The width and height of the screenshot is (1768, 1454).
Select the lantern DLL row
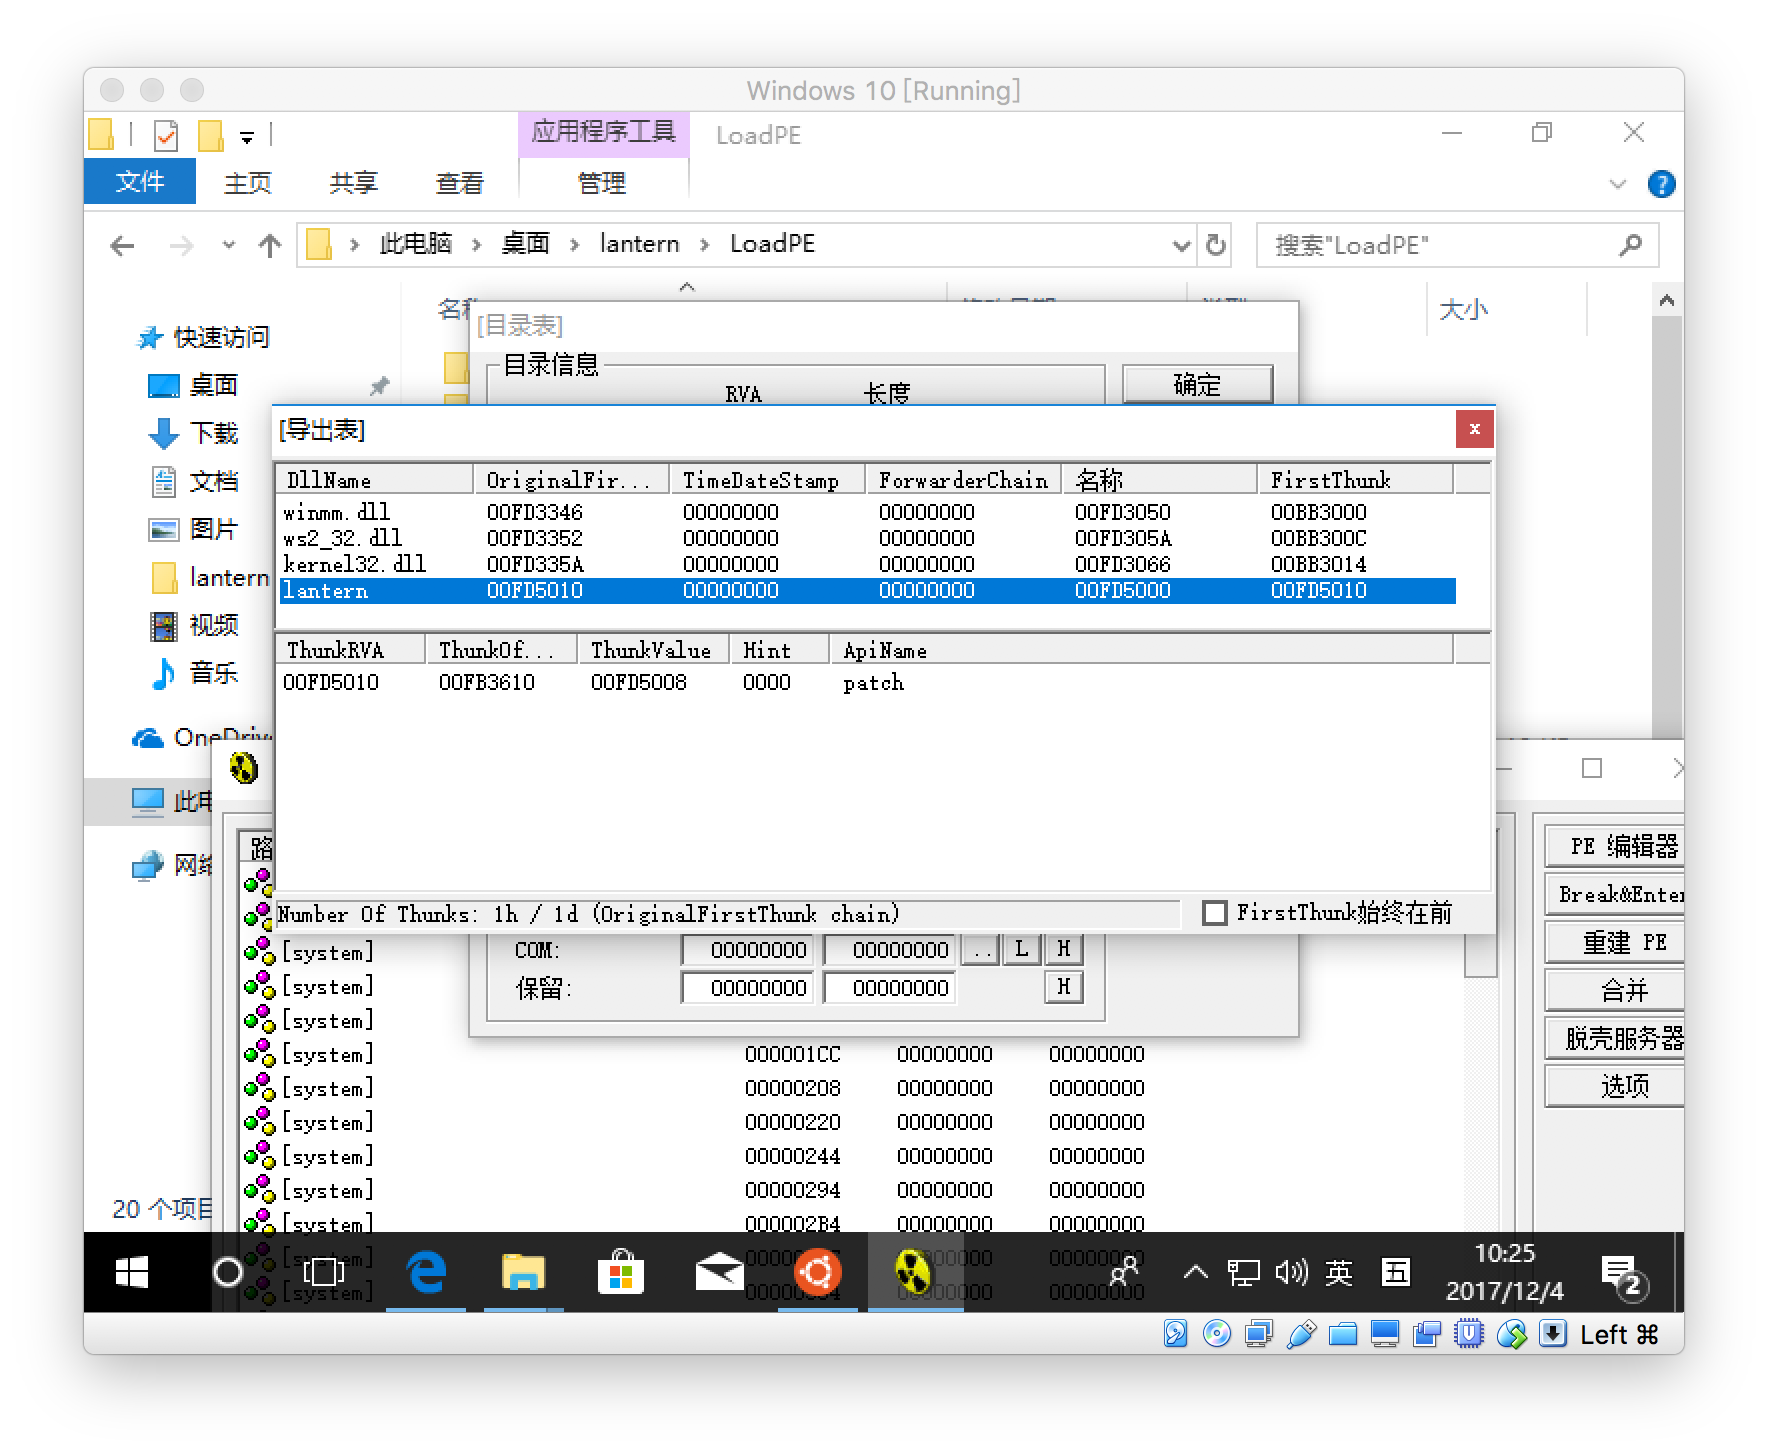pyautogui.click(x=867, y=590)
